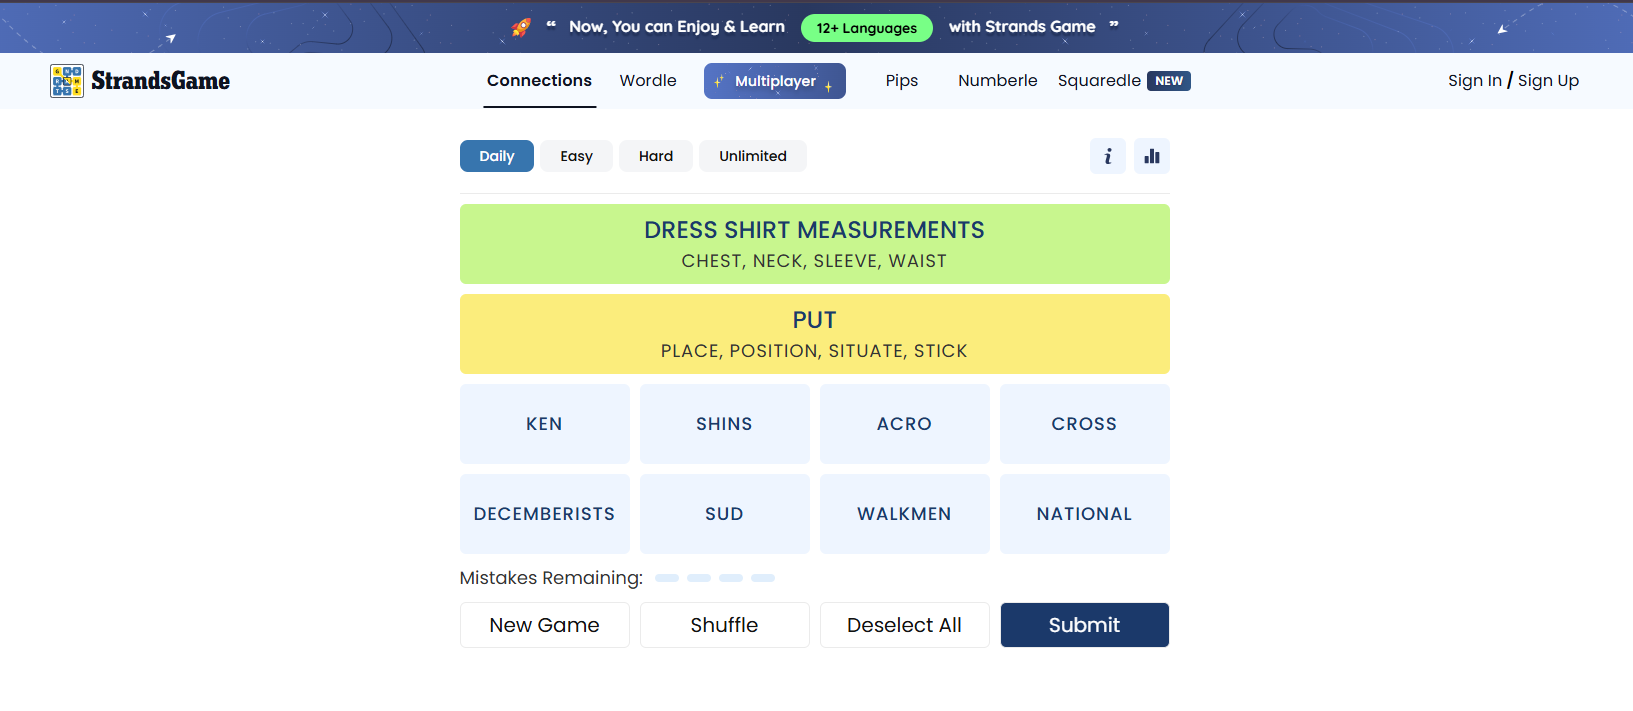Shuffle the remaining word tiles
1633x711 pixels.
tap(725, 625)
